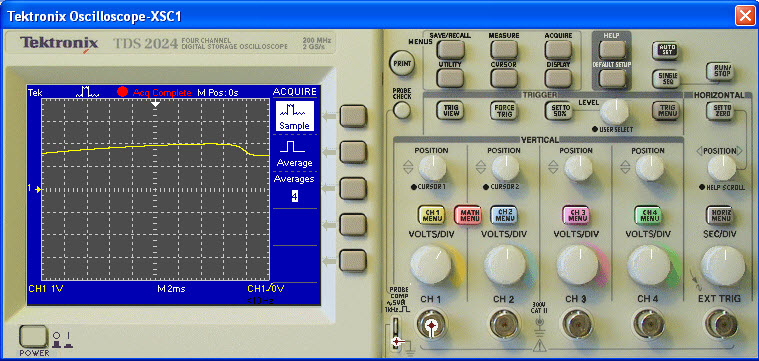Viewport: 759px width, 361px height.
Task: Click the SET TO 50% trigger button
Action: point(559,111)
